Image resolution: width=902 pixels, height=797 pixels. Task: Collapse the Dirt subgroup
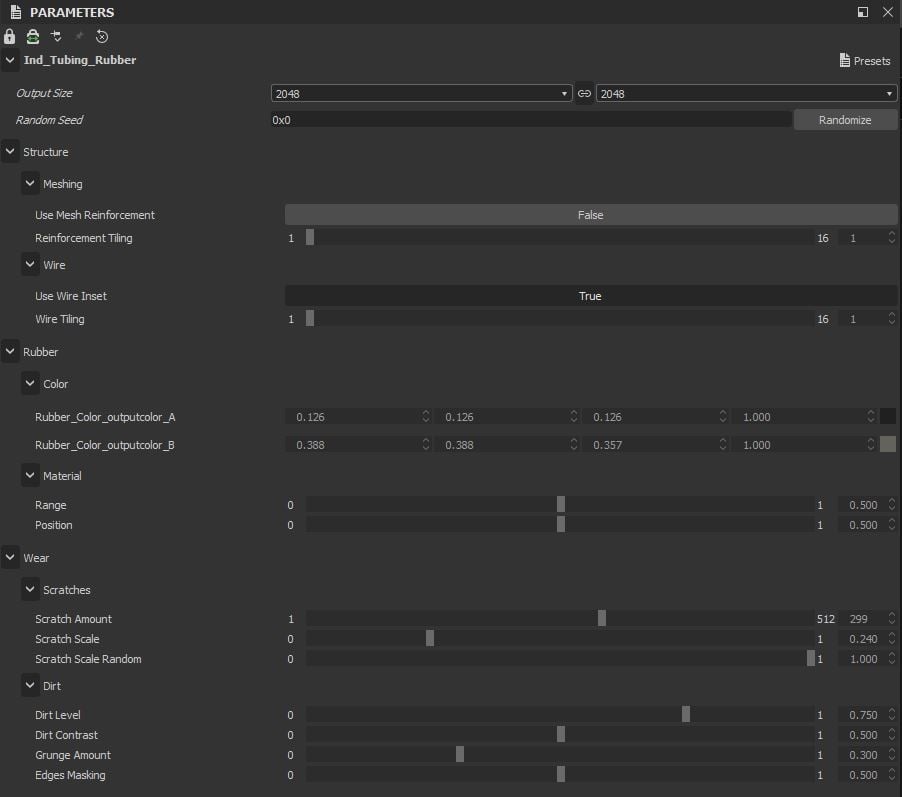click(30, 685)
